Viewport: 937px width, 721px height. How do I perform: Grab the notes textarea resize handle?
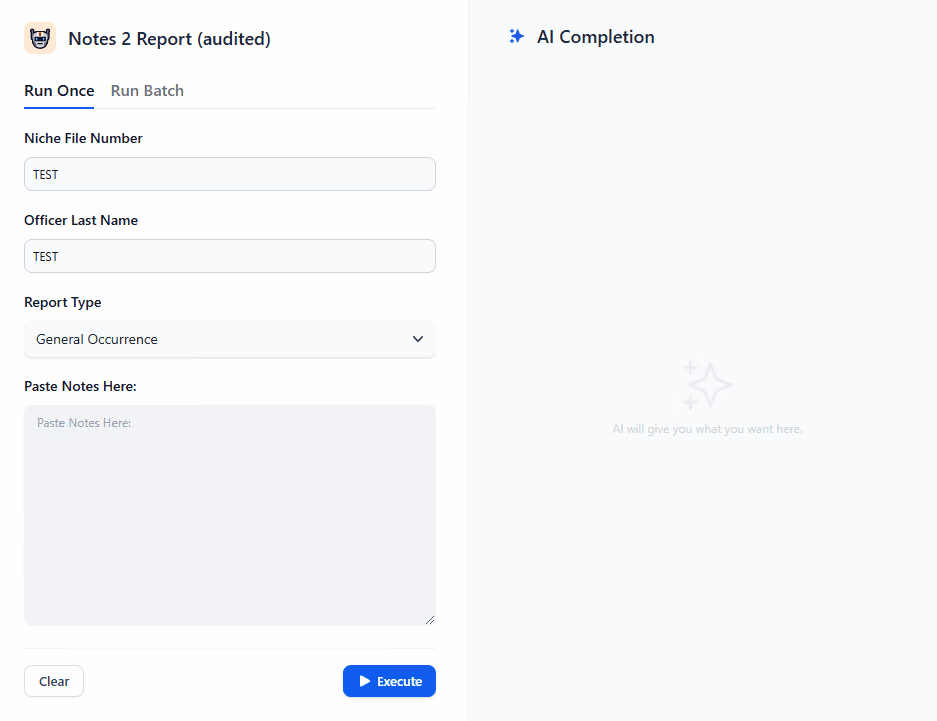point(430,620)
